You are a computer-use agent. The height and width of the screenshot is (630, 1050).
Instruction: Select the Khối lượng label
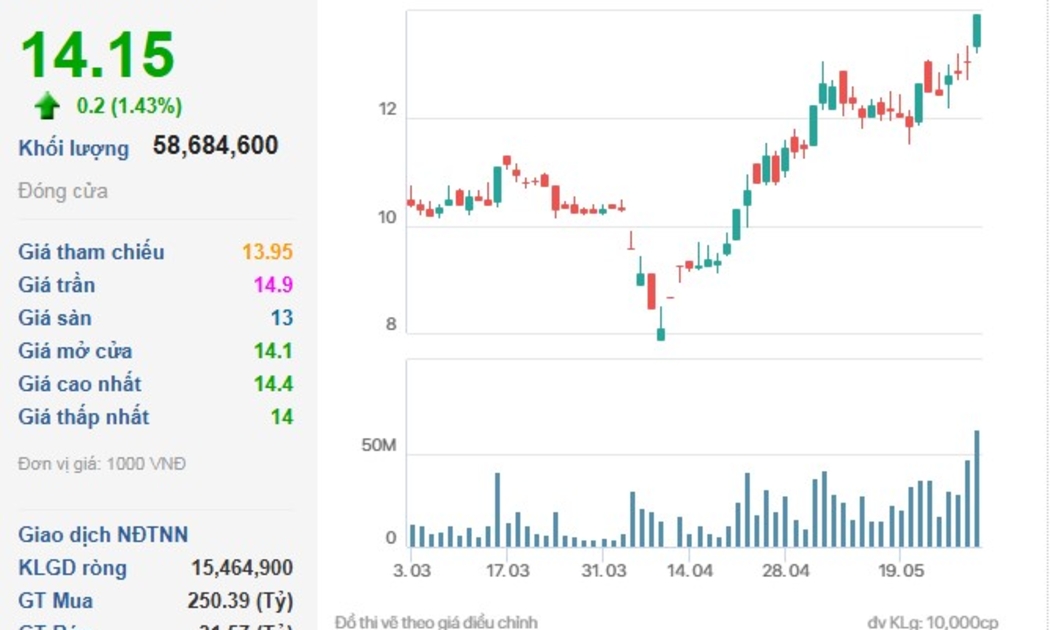tap(74, 148)
